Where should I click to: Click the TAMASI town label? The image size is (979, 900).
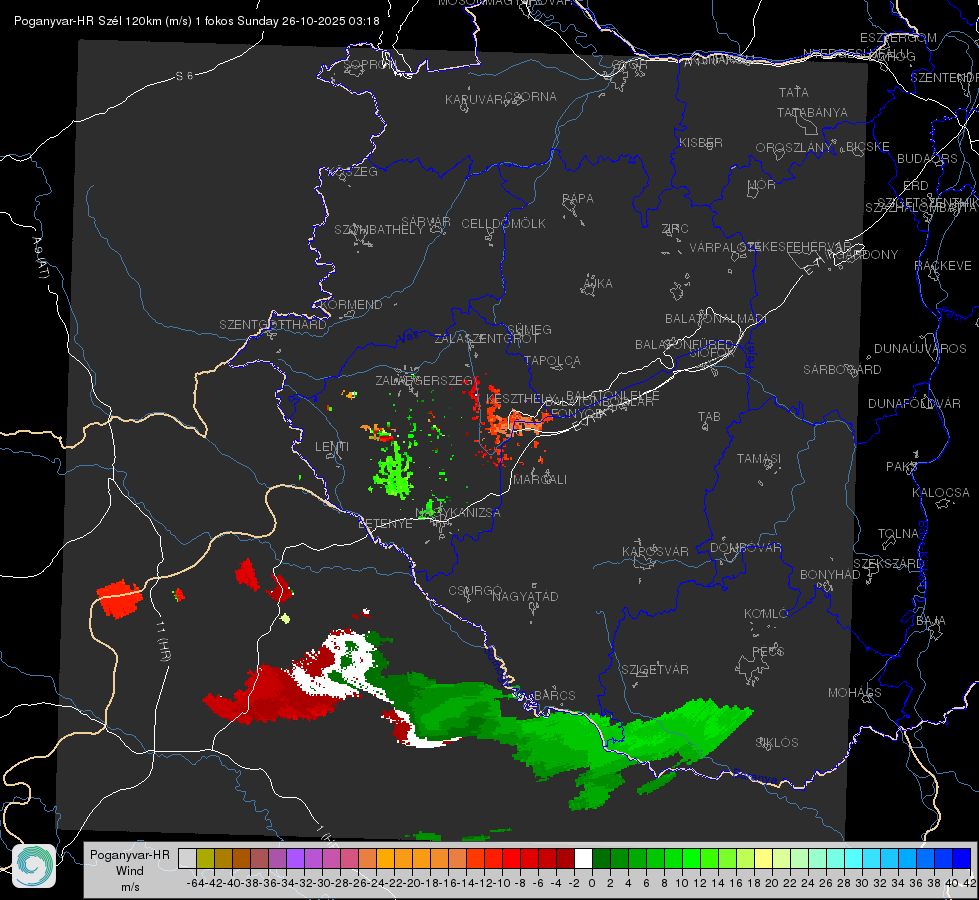[x=759, y=458]
